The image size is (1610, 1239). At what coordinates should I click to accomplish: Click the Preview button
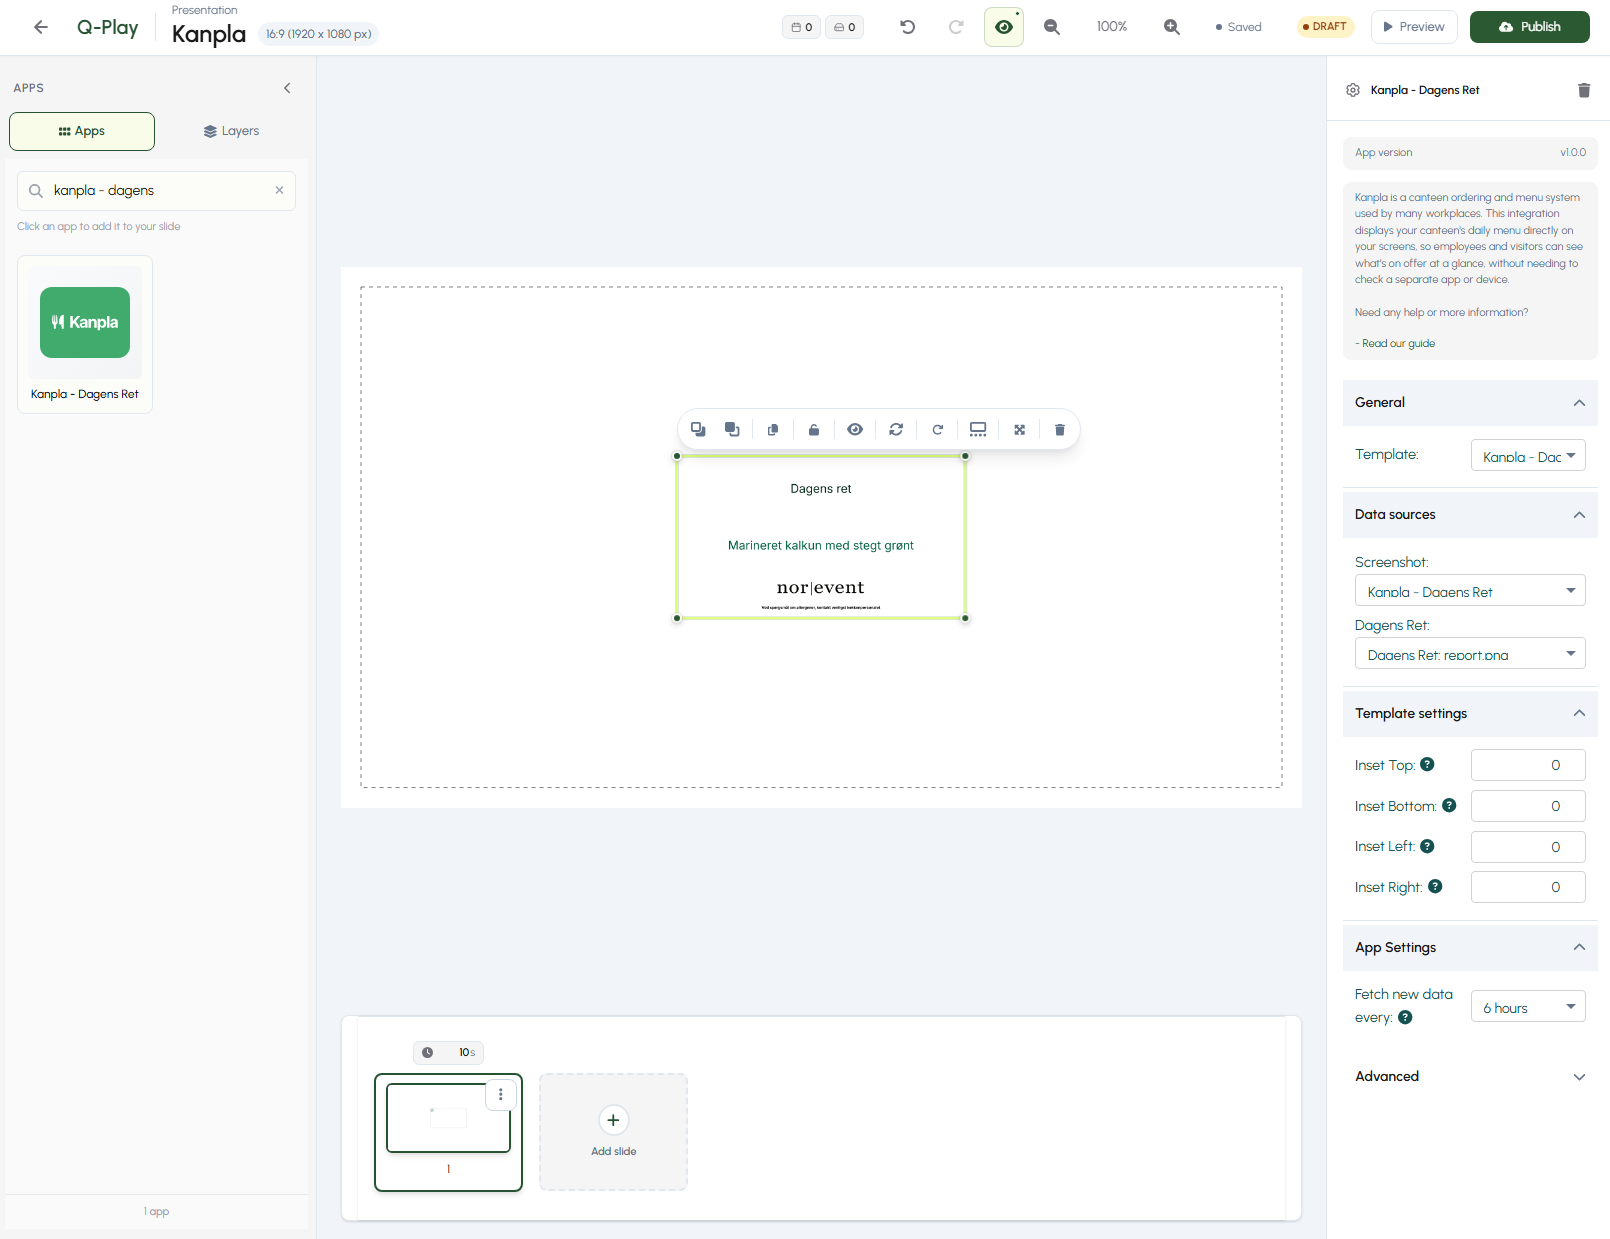click(1414, 27)
